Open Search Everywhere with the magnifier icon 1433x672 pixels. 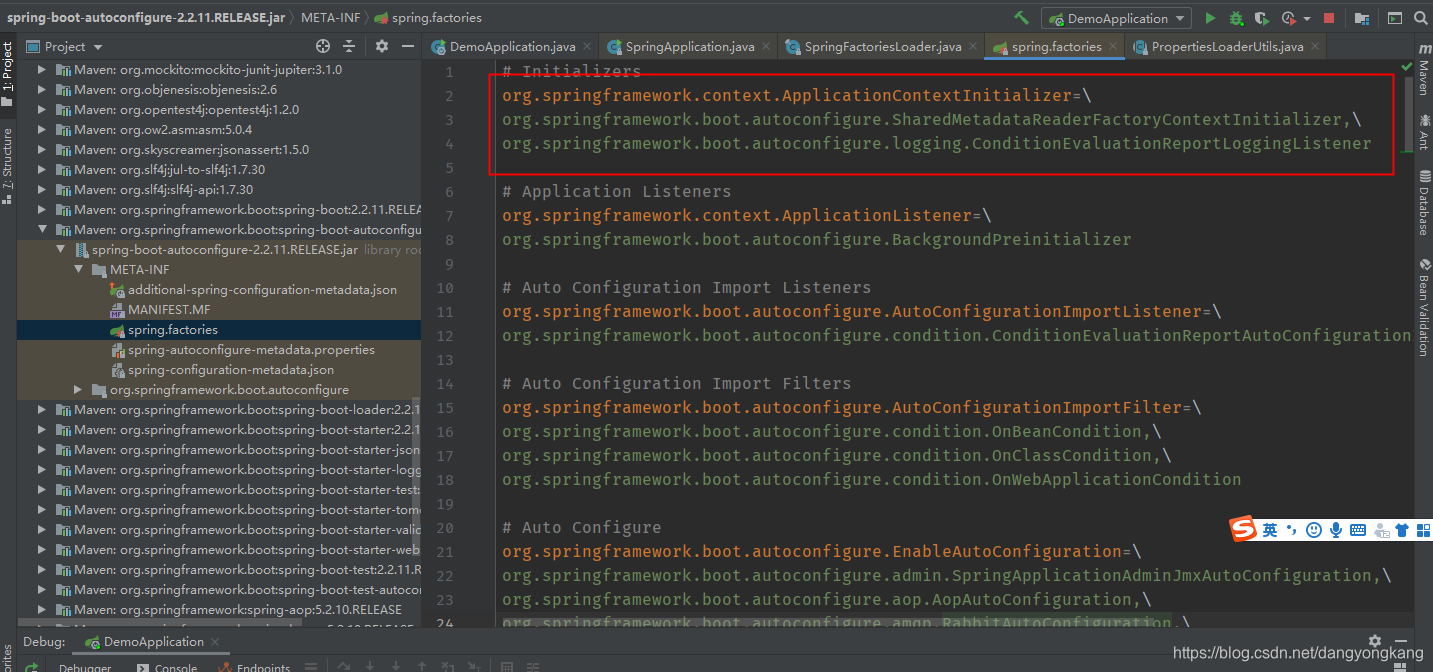click(x=1420, y=17)
